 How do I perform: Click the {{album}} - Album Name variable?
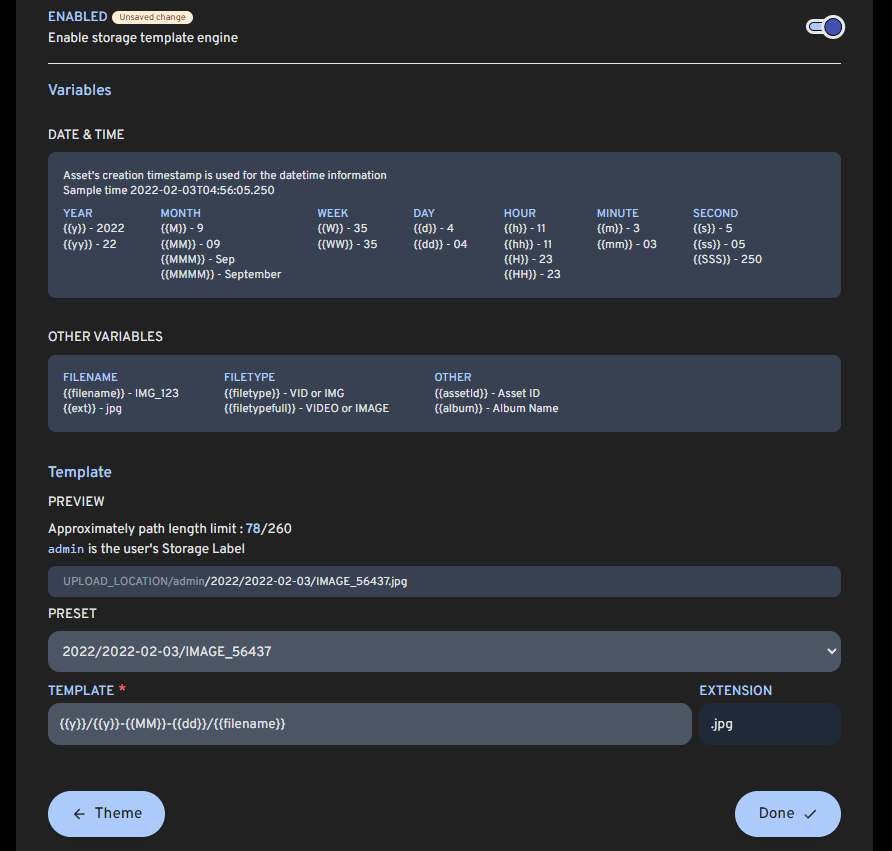496,408
